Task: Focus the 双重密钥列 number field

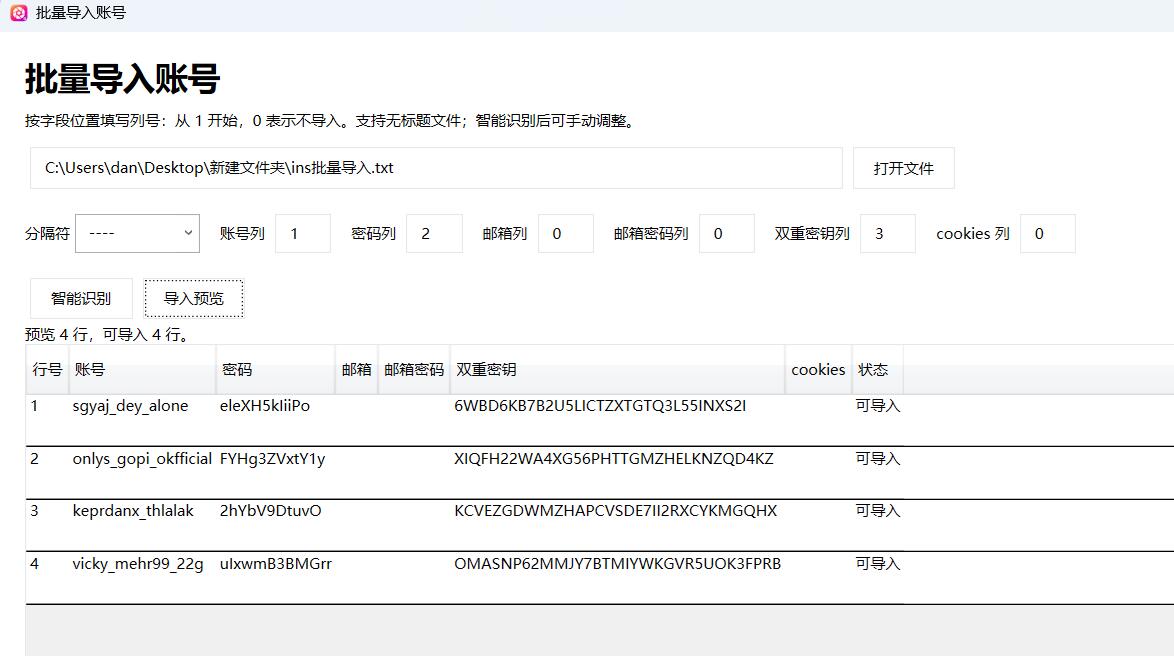Action: pos(888,234)
